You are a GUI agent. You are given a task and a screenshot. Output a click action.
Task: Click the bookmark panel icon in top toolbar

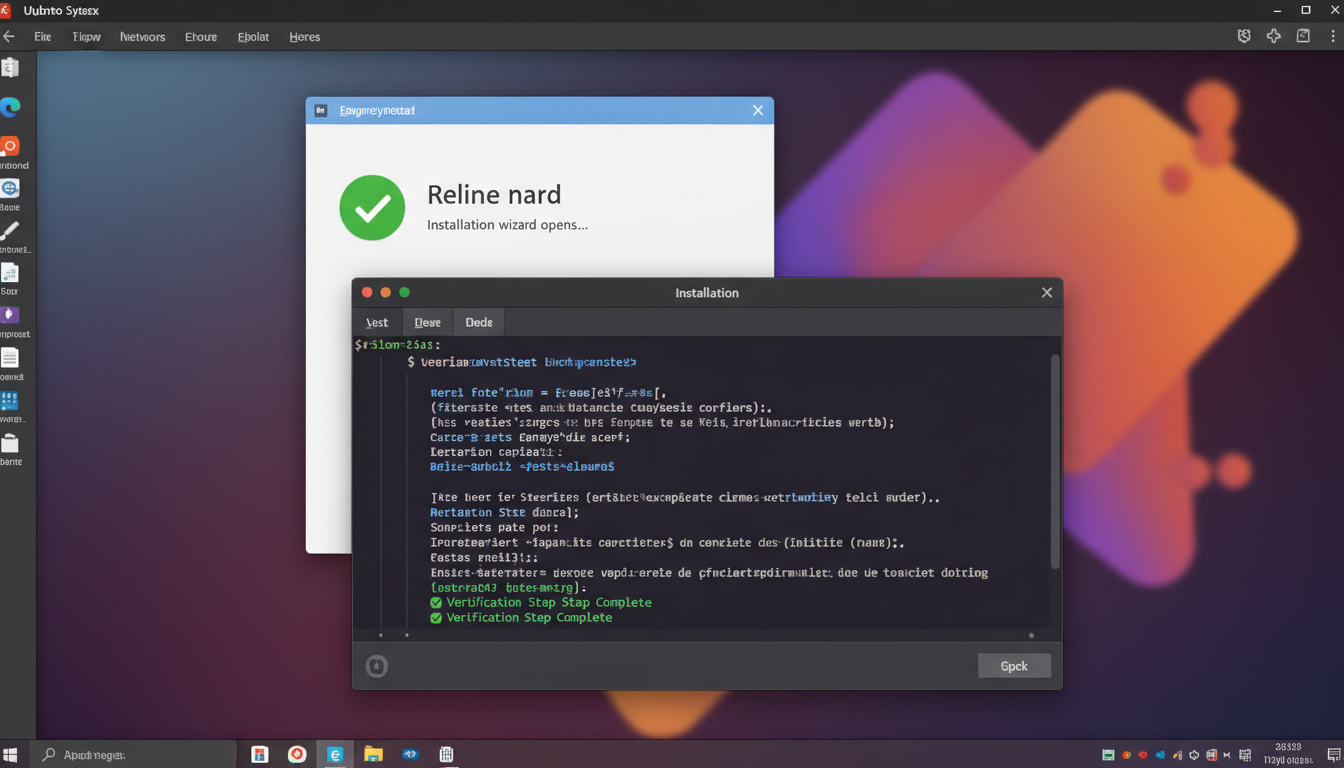(x=1303, y=36)
